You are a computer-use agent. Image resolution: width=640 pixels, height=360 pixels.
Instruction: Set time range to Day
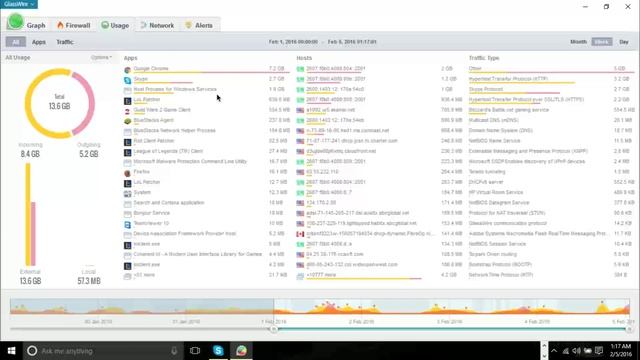[624, 42]
